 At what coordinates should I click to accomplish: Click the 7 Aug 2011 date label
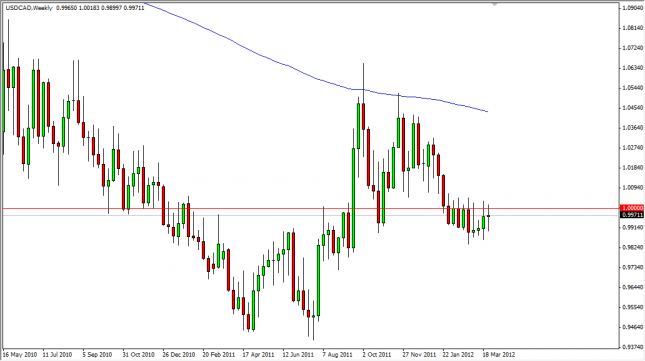point(337,354)
